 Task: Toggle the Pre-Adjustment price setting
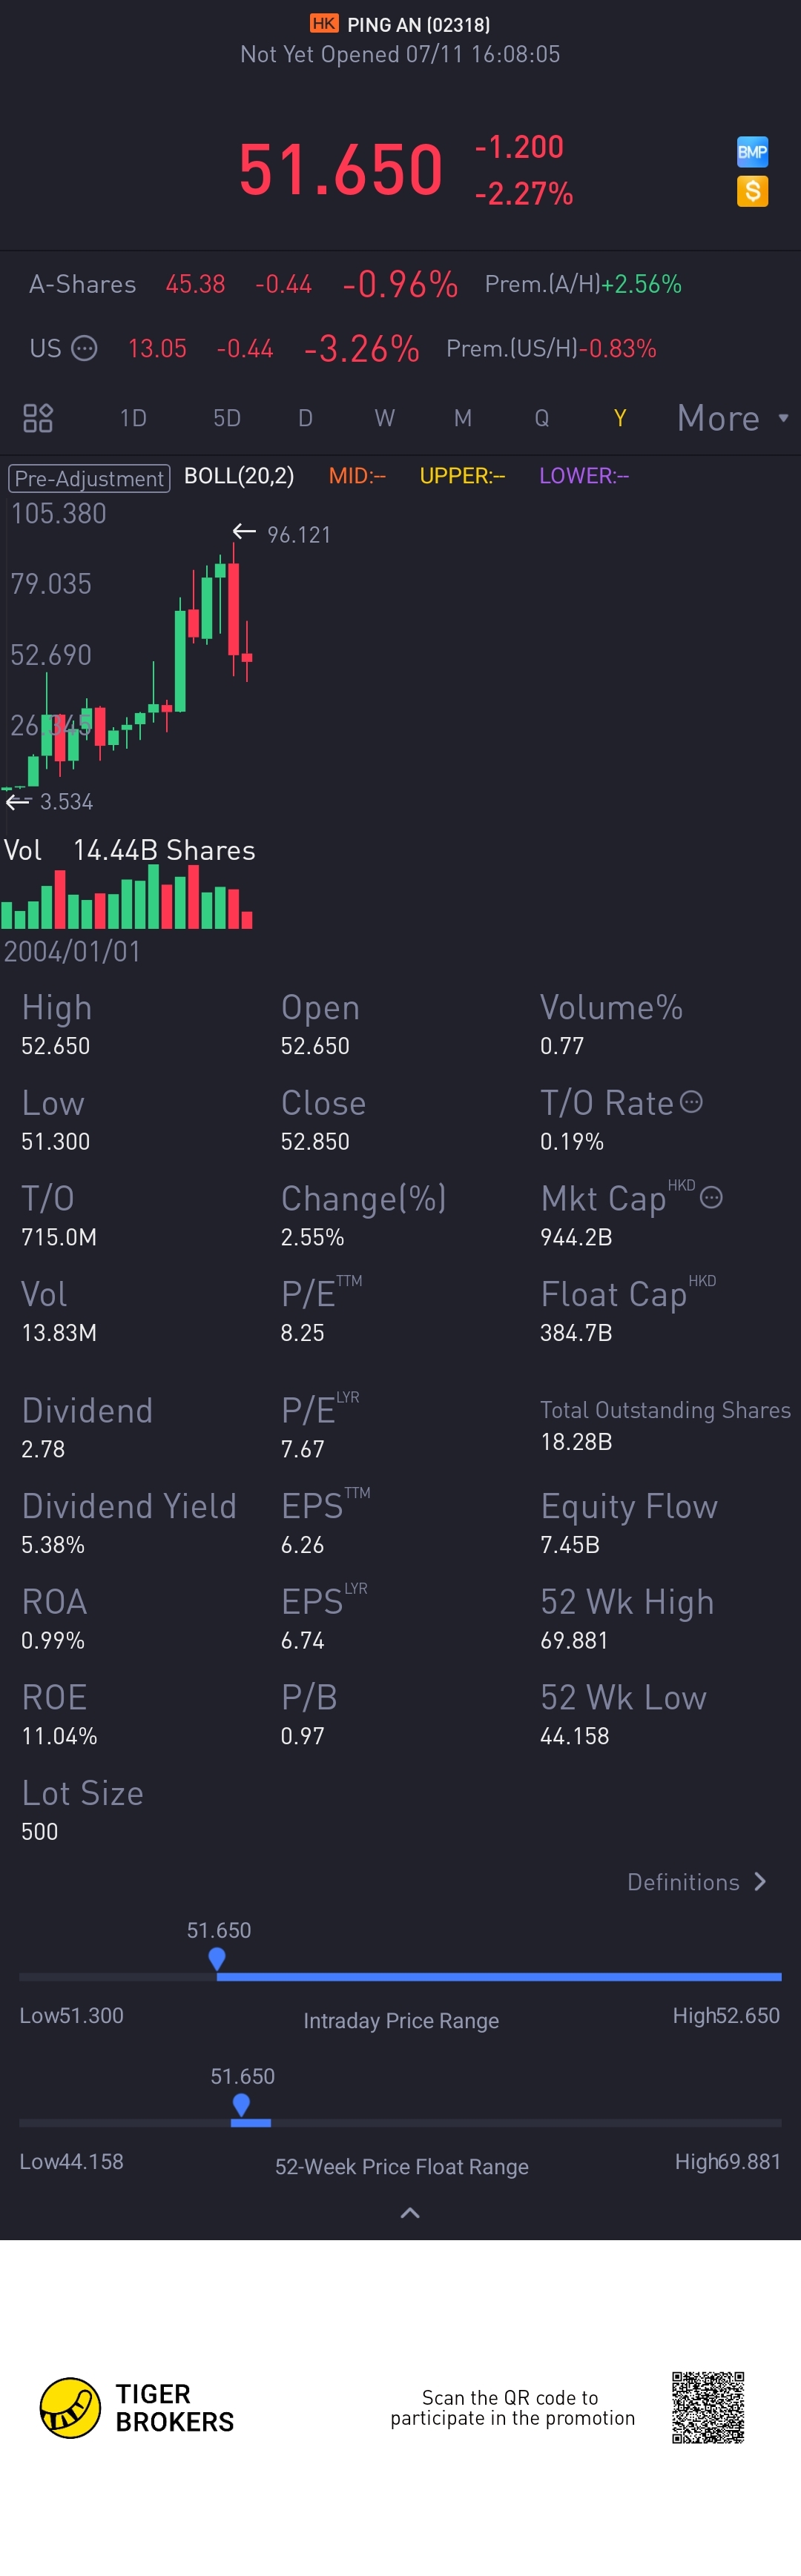(x=89, y=478)
